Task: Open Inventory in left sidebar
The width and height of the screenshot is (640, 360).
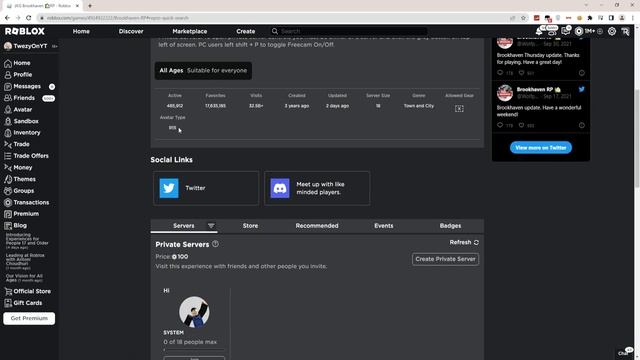Action: pos(22,133)
